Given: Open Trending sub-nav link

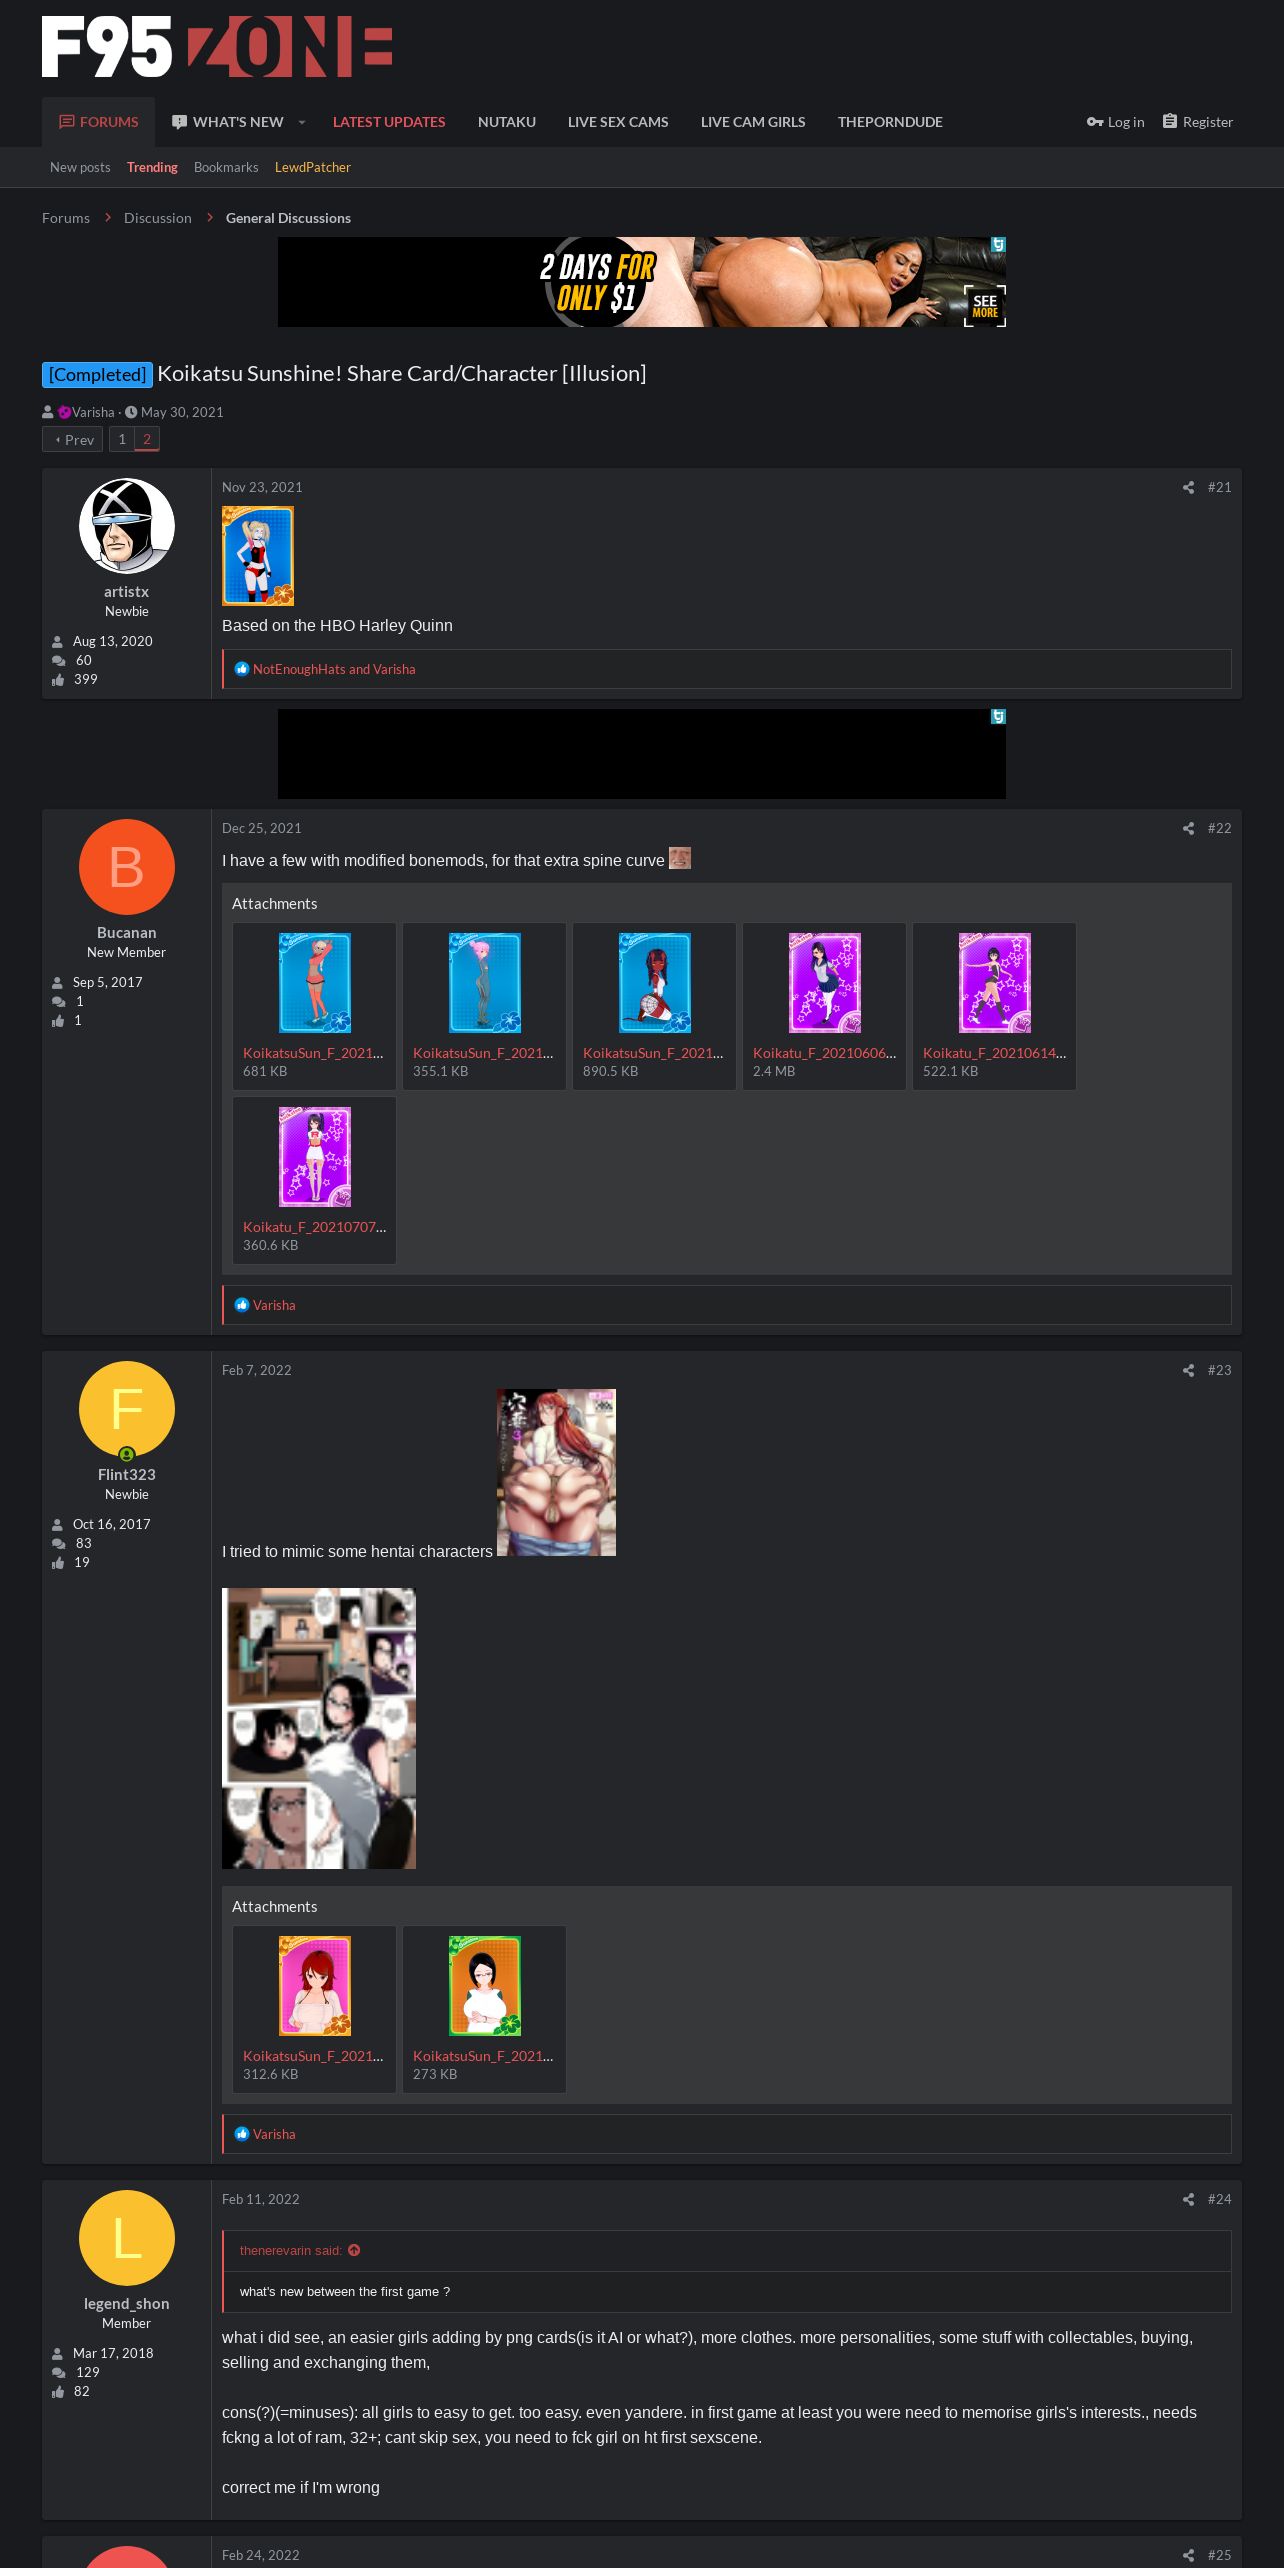Looking at the screenshot, I should point(152,167).
